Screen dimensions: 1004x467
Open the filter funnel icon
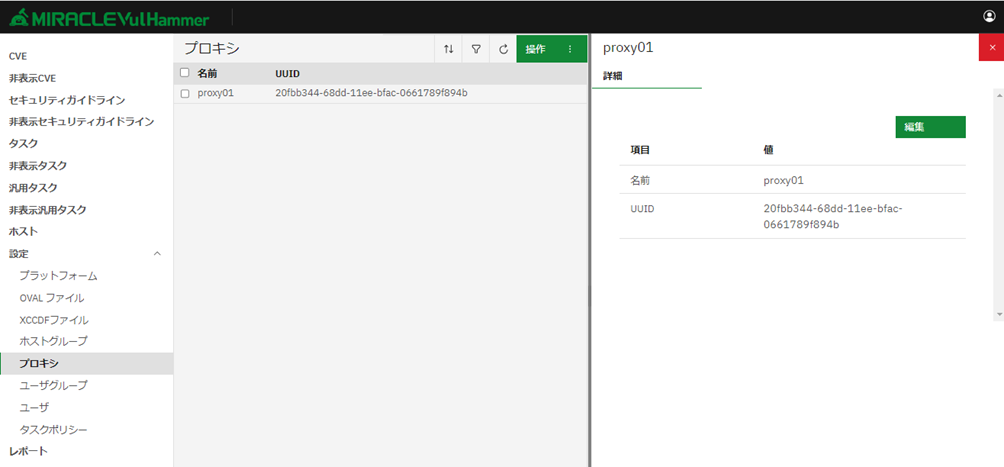(476, 49)
